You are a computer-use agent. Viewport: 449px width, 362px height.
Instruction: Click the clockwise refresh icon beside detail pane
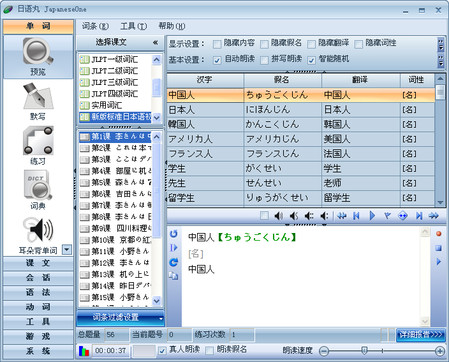(x=174, y=262)
